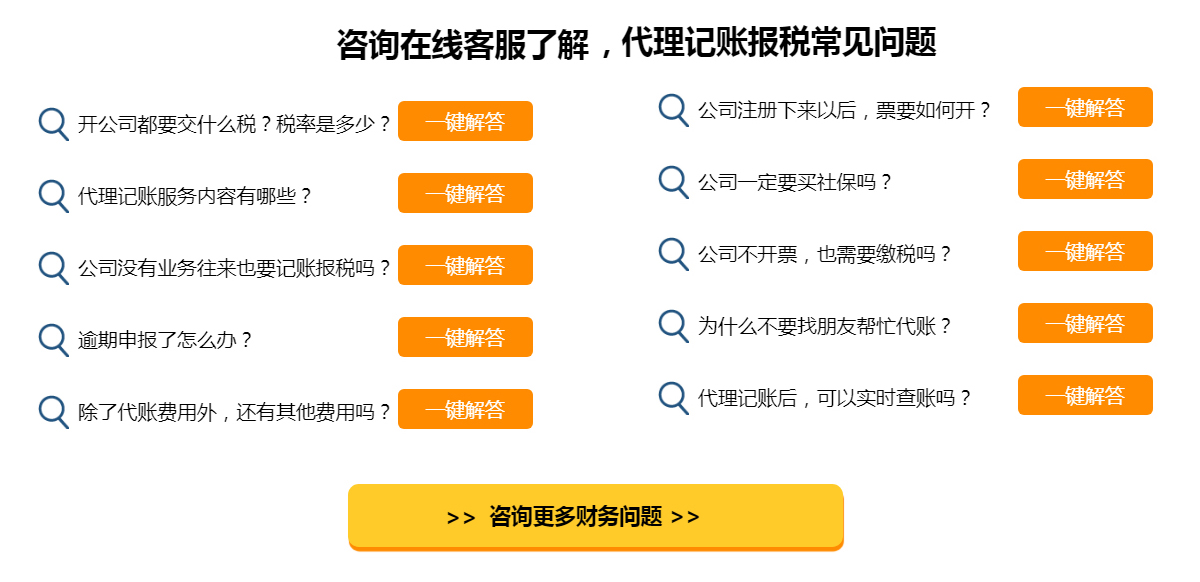This screenshot has height=582, width=1200.
Task: Click 一键解答 for 开公司都要交什么税
Action: point(465,121)
